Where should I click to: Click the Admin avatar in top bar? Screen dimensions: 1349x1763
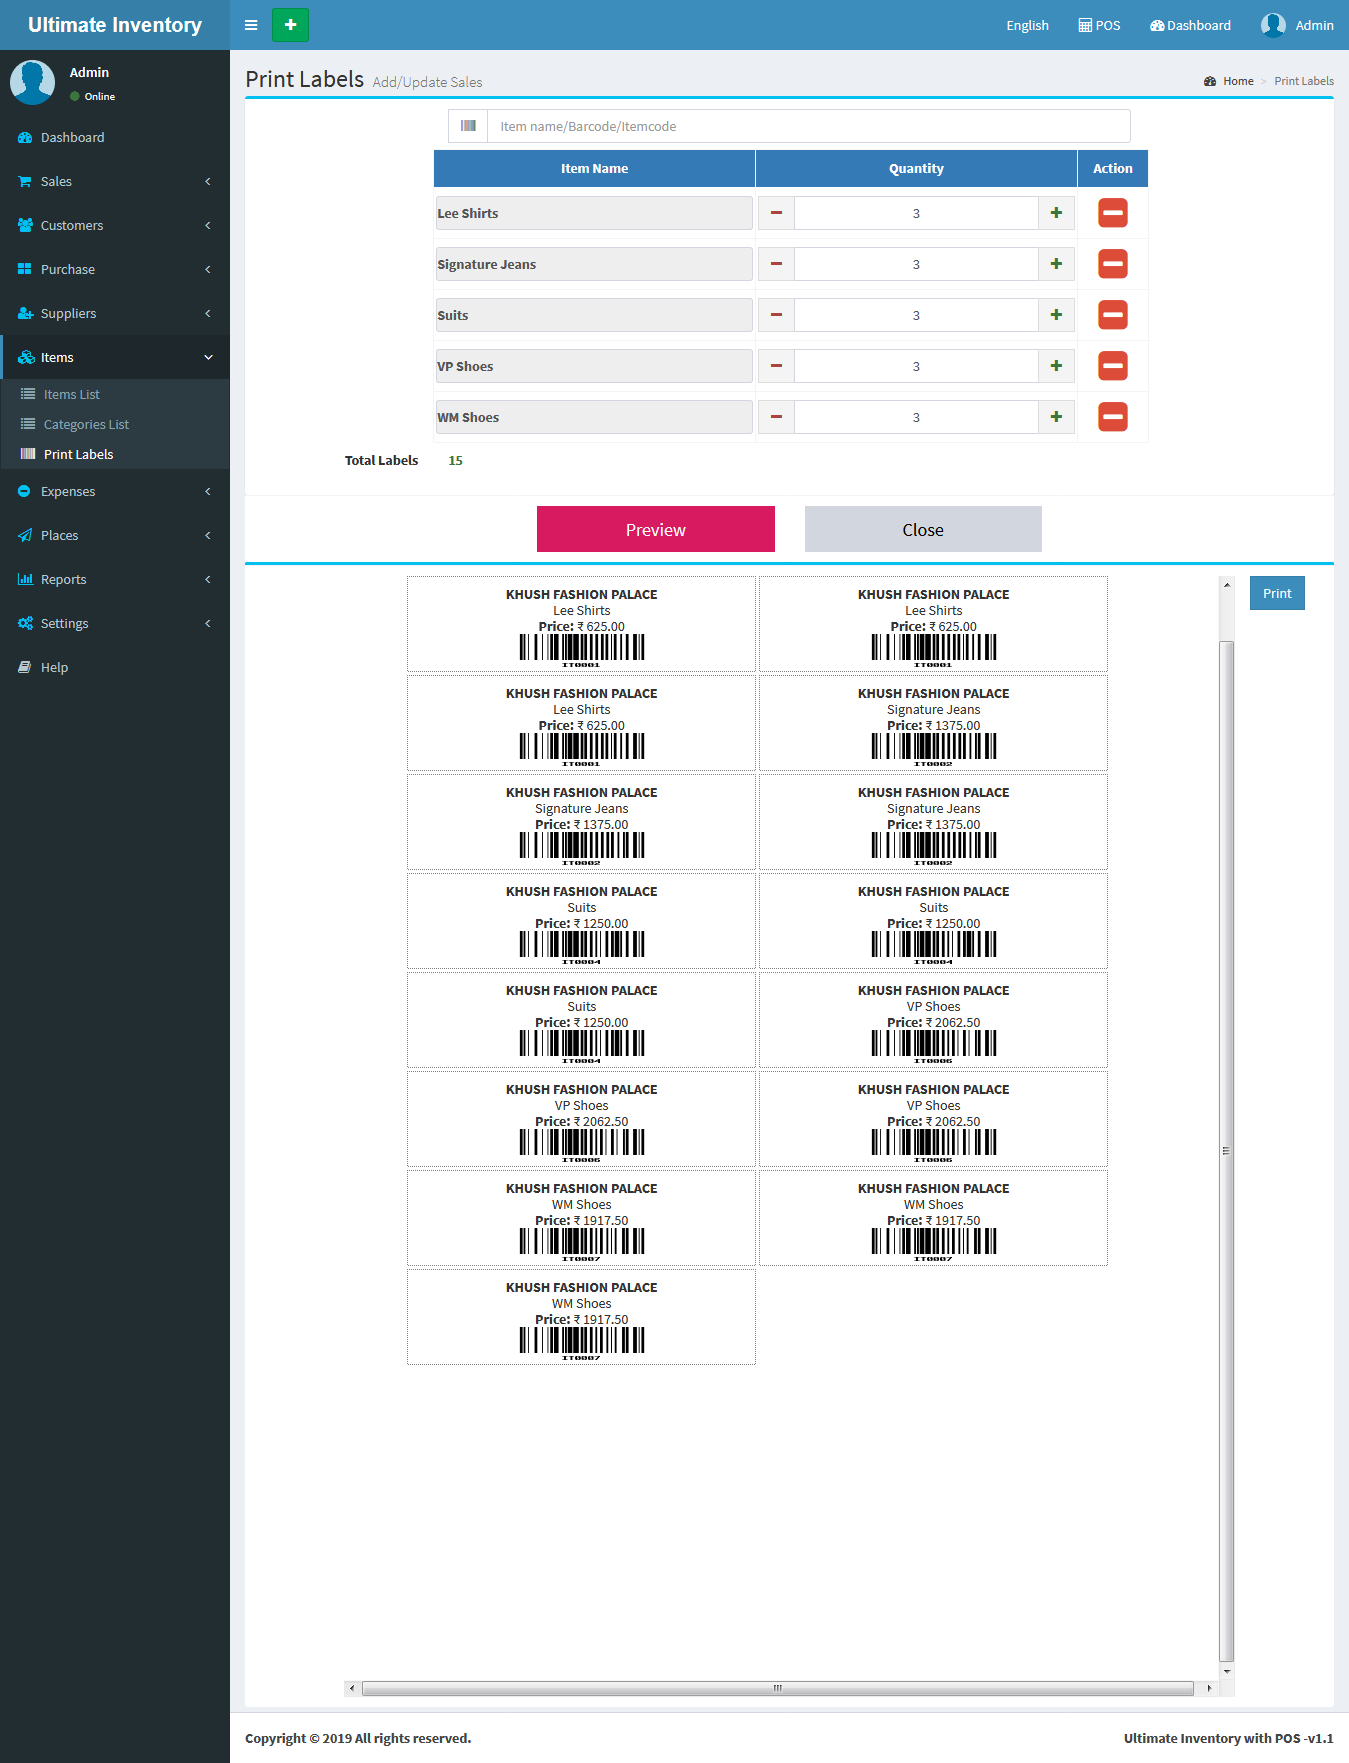(1273, 25)
